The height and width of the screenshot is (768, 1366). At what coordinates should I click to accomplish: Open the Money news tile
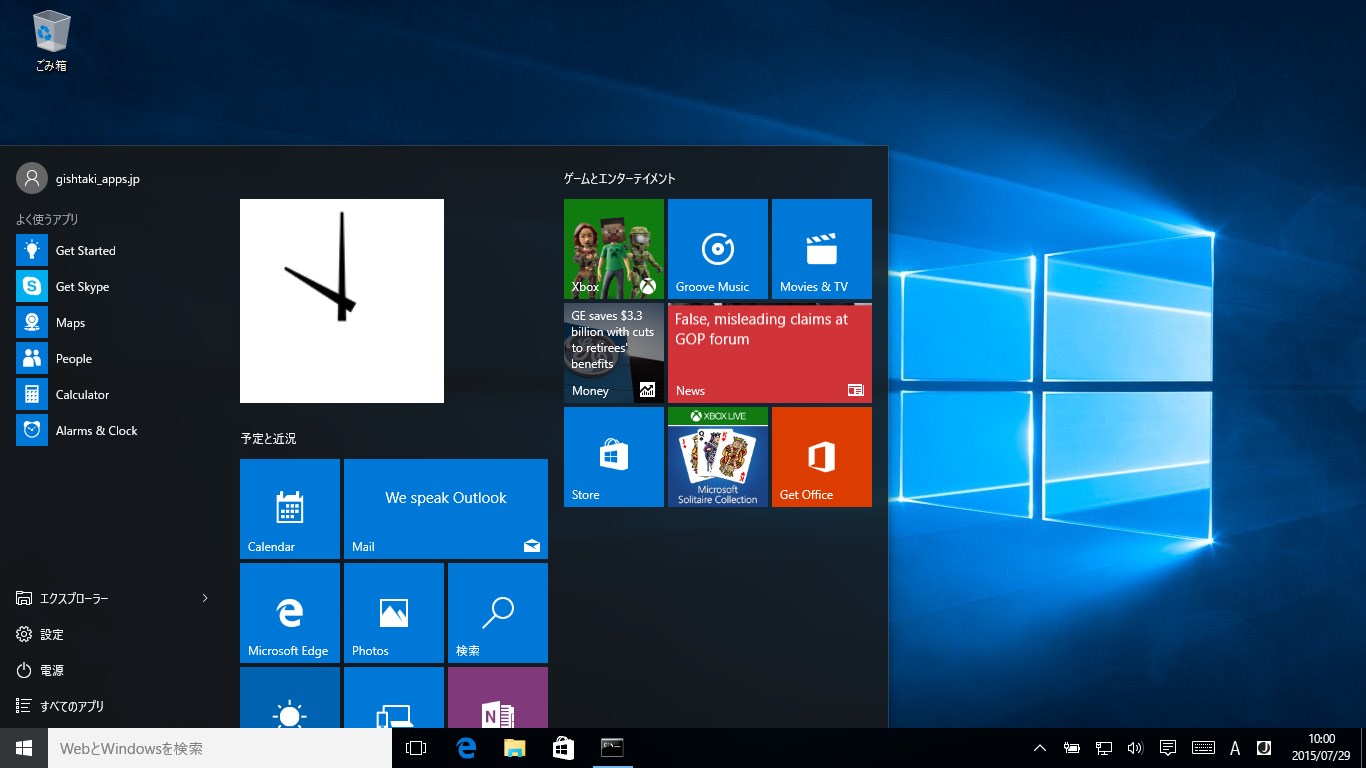(614, 353)
